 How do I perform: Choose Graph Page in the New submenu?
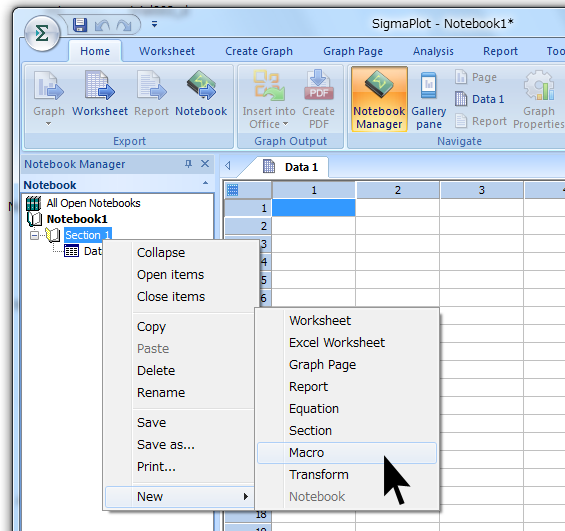pos(322,365)
